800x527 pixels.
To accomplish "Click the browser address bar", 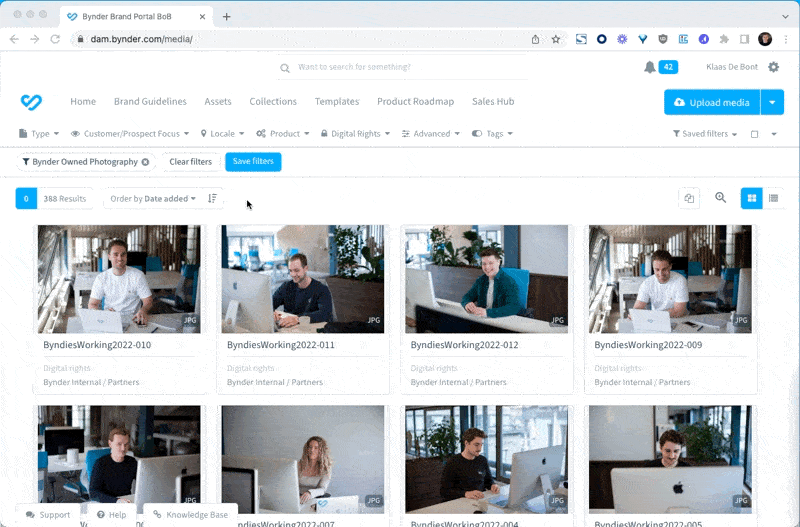I will point(301,39).
